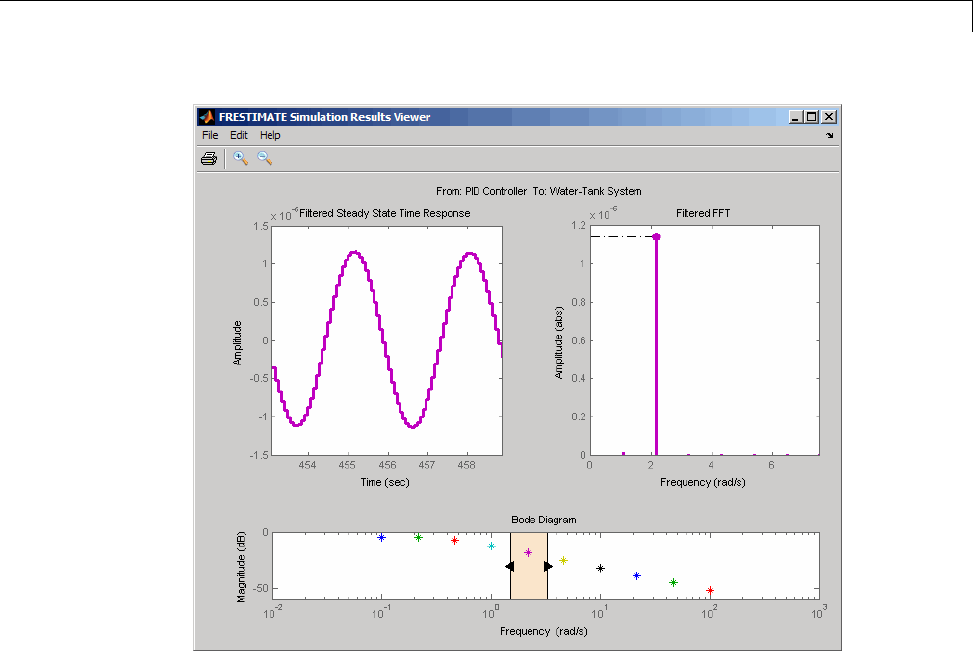
Task: Click the 'Magnitude (dB)' axis label
Action: point(241,567)
